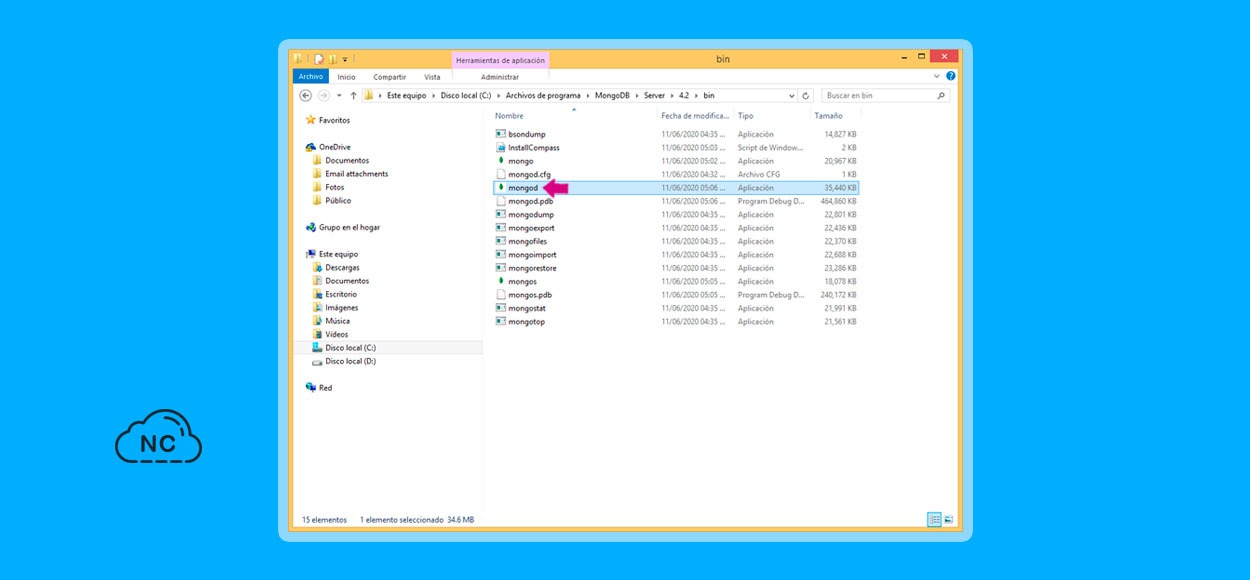
Task: Click Herramientas de aplicación contextual tab
Action: click(500, 60)
